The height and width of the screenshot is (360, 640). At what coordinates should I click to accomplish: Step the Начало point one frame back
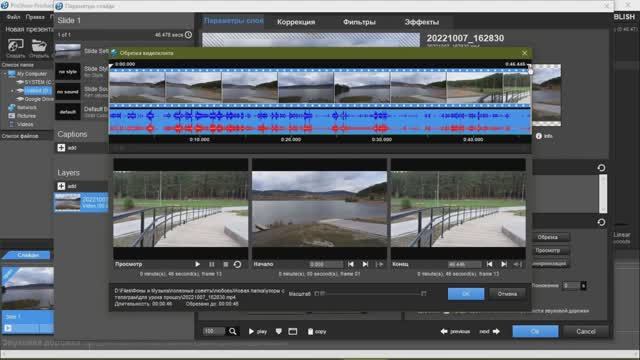click(x=351, y=264)
